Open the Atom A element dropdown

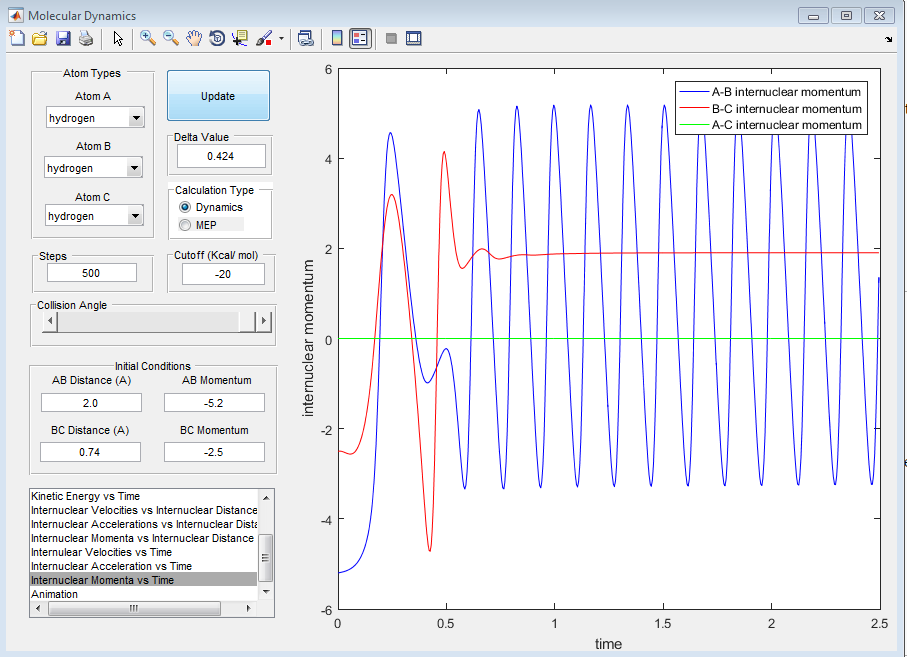136,119
